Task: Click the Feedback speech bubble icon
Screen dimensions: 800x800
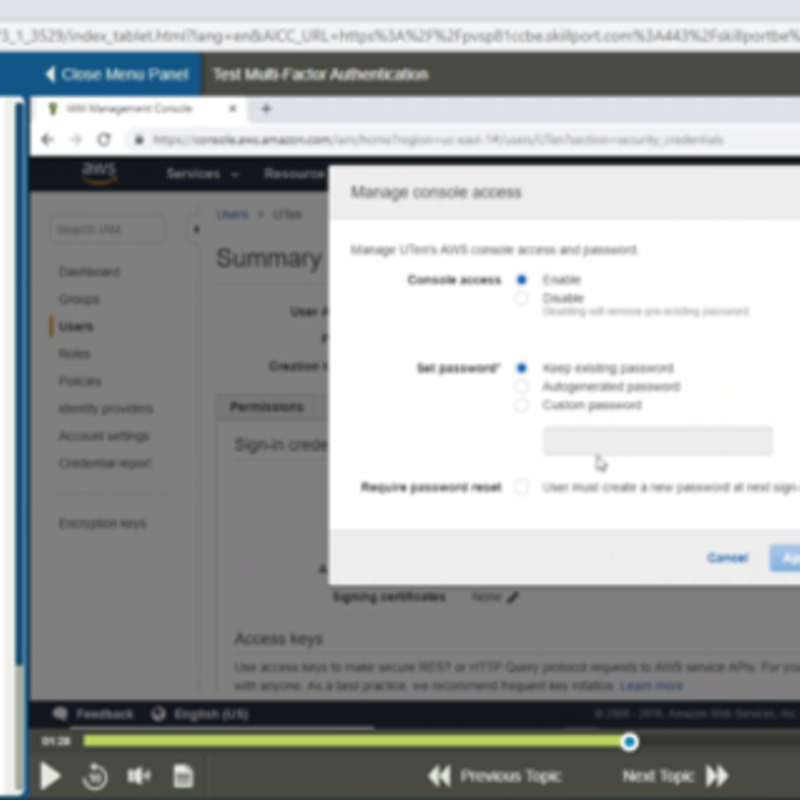Action: coord(60,714)
